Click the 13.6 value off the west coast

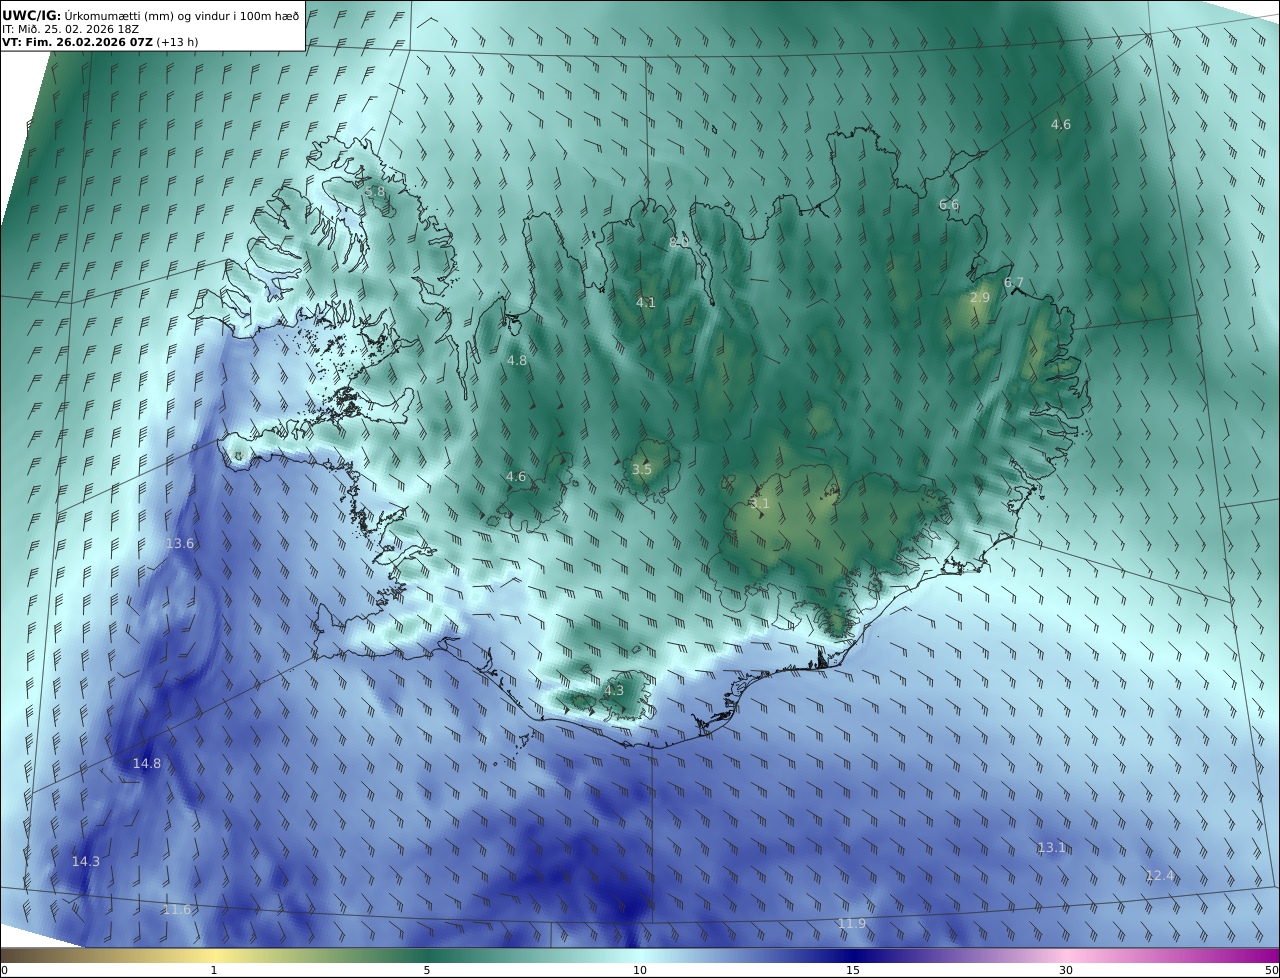(x=180, y=543)
